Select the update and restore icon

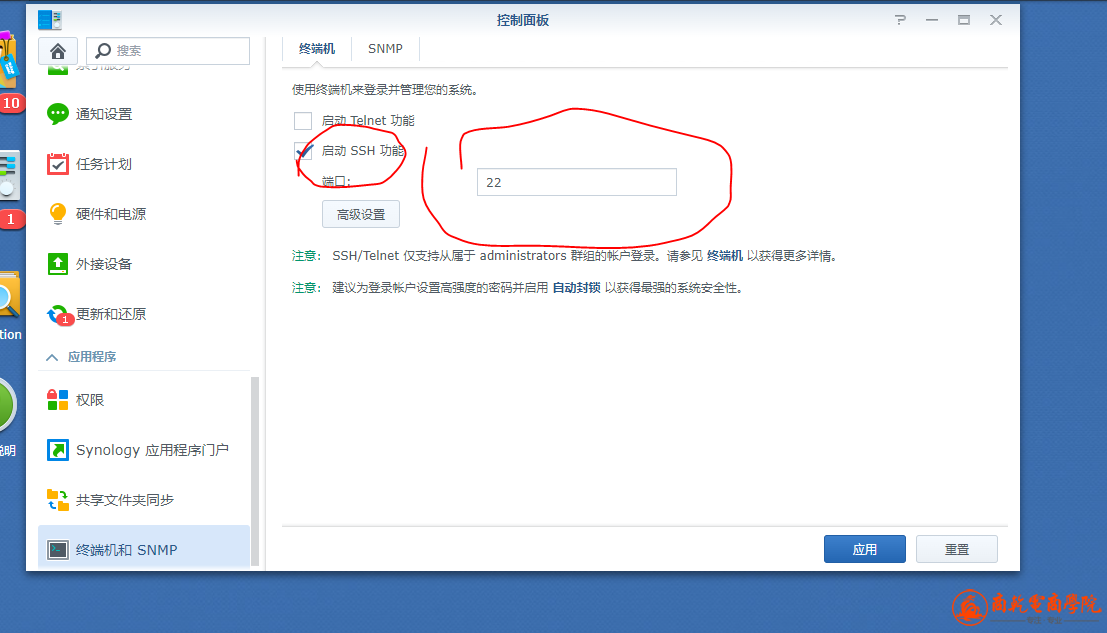[59, 315]
